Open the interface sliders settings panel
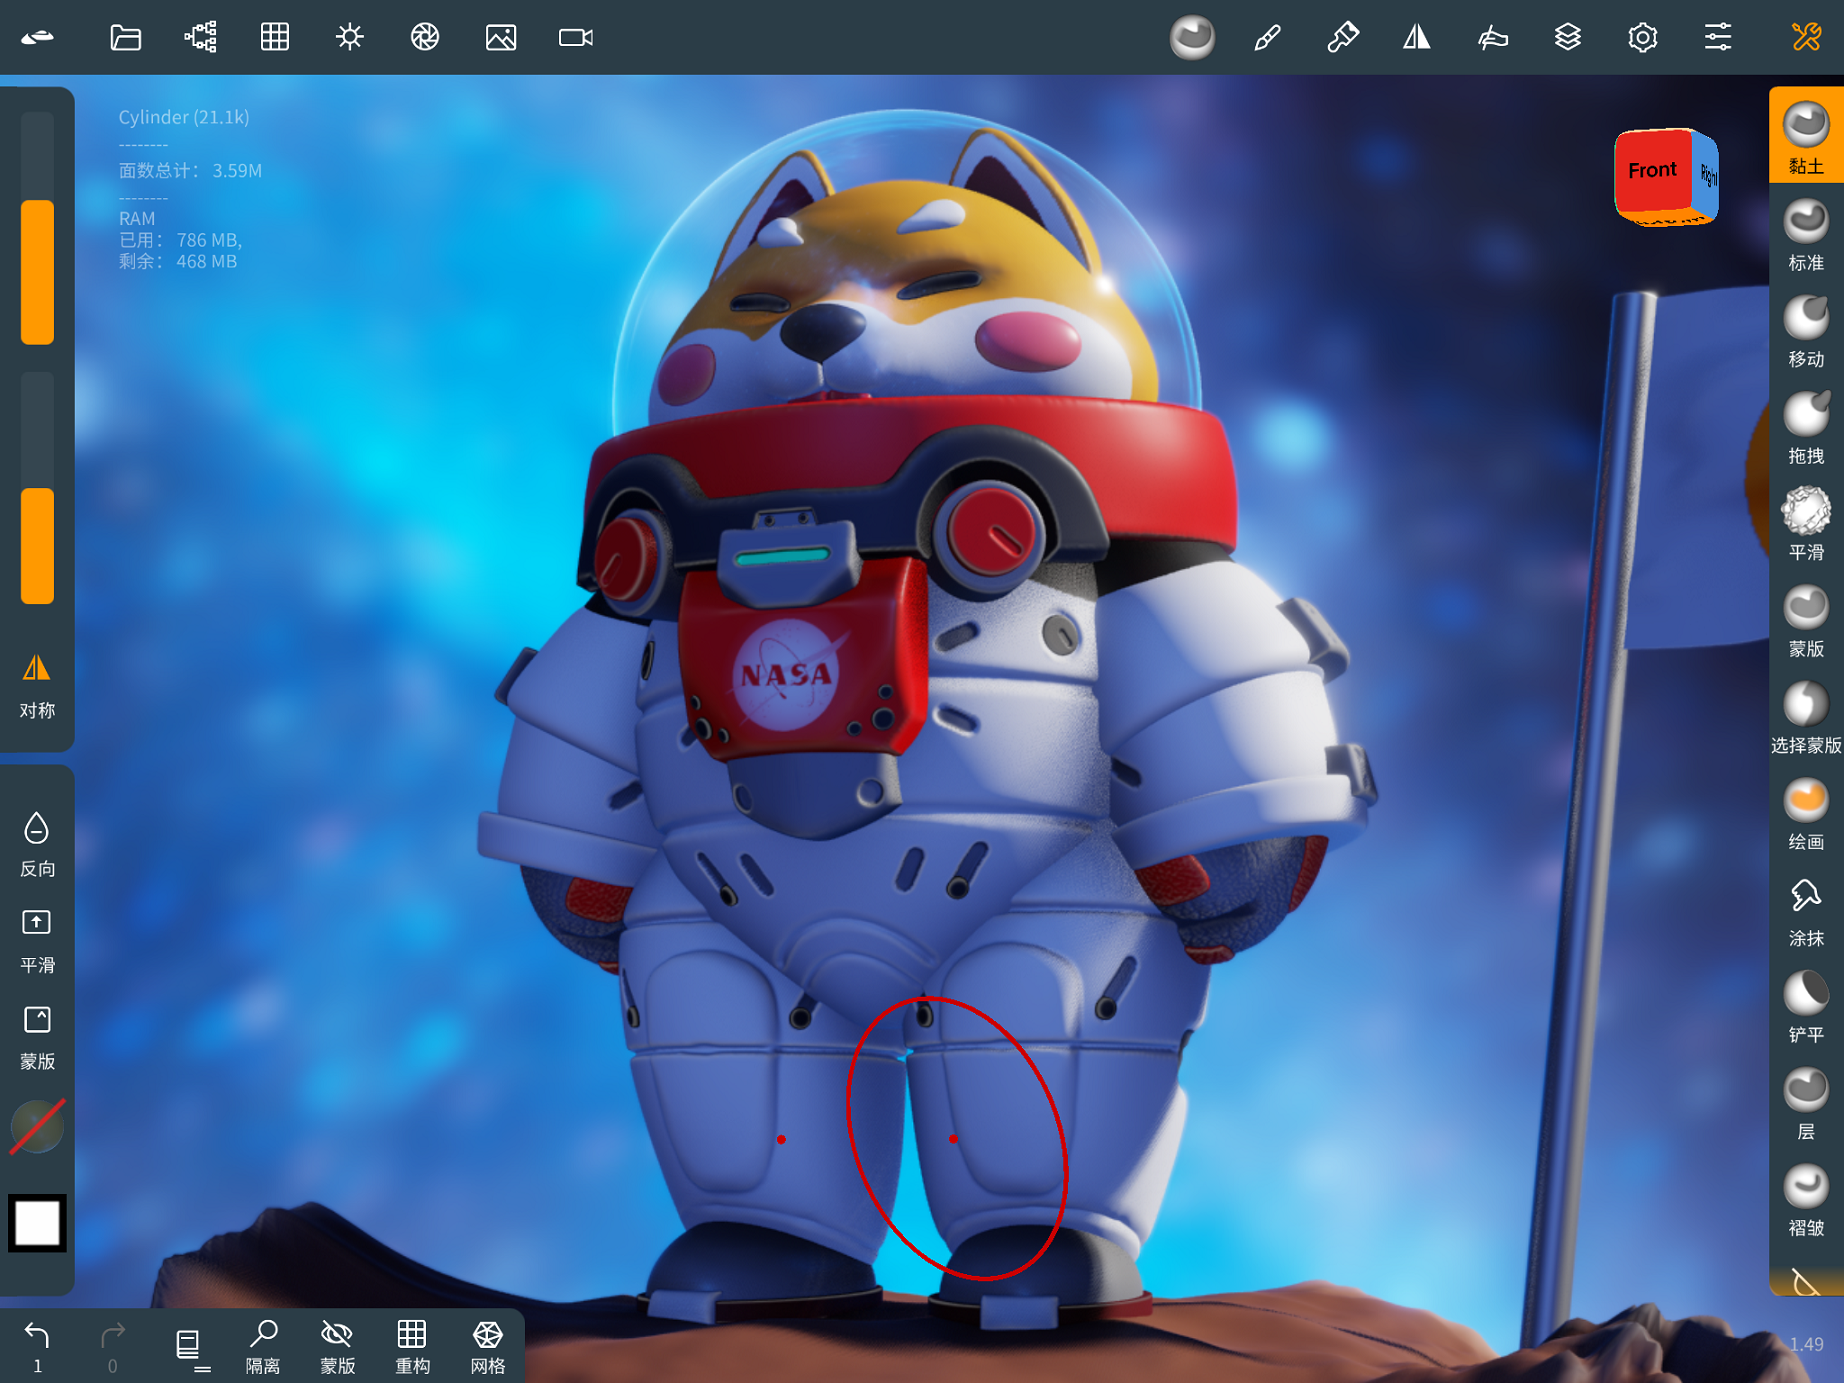The image size is (1844, 1383). click(1718, 37)
